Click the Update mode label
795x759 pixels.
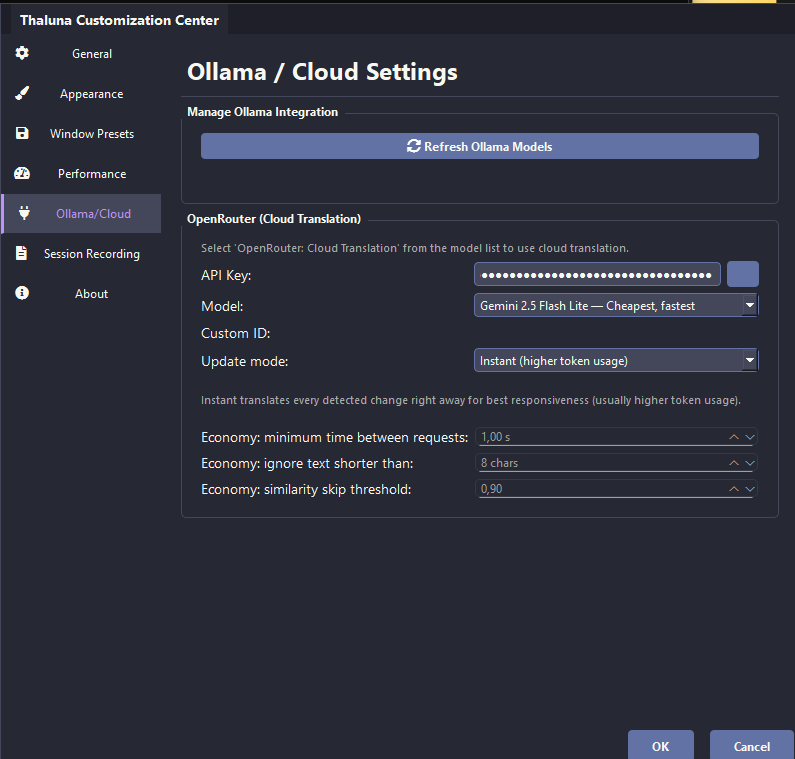click(244, 361)
